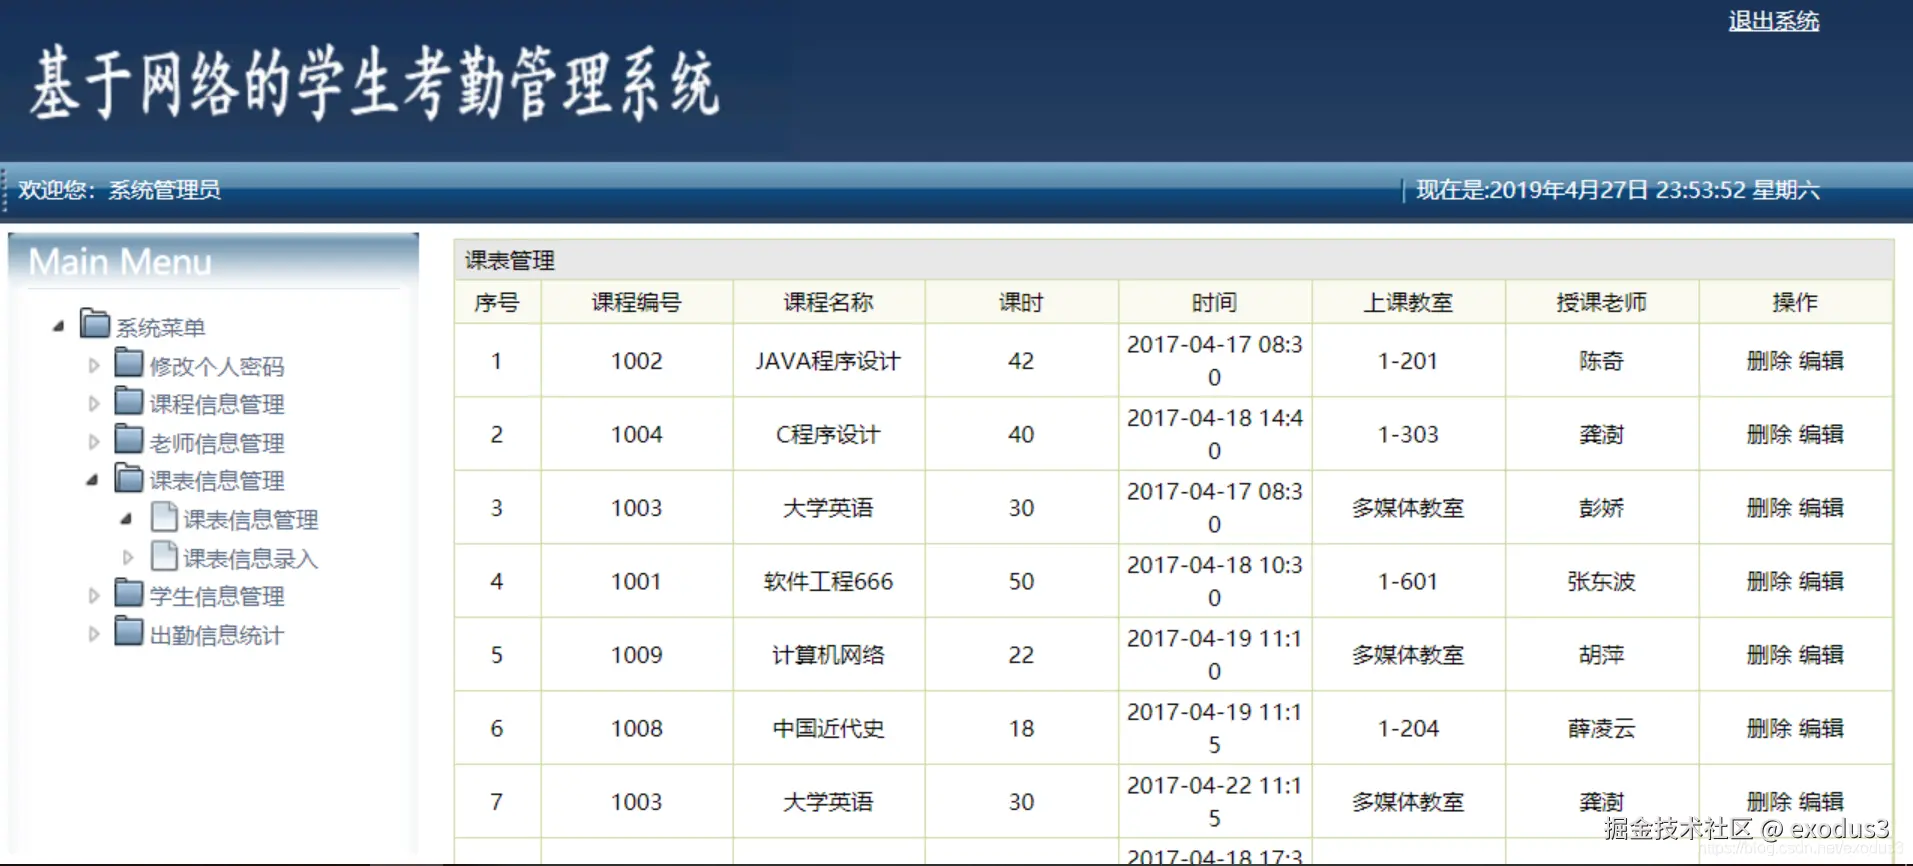Click the 退出系统 logout link
The width and height of the screenshot is (1913, 866).
[x=1774, y=21]
